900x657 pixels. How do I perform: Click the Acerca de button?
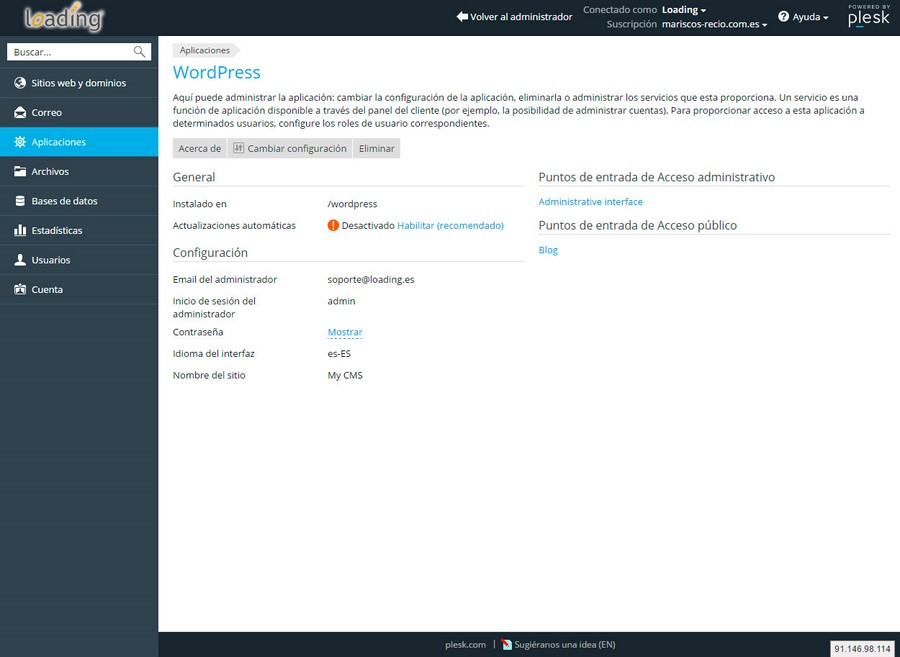pyautogui.click(x=200, y=148)
